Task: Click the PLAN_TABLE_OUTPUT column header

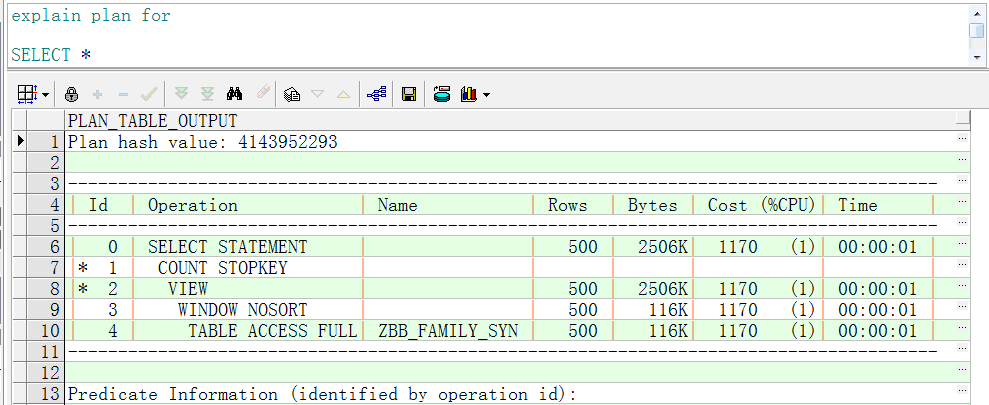Action: [152, 121]
